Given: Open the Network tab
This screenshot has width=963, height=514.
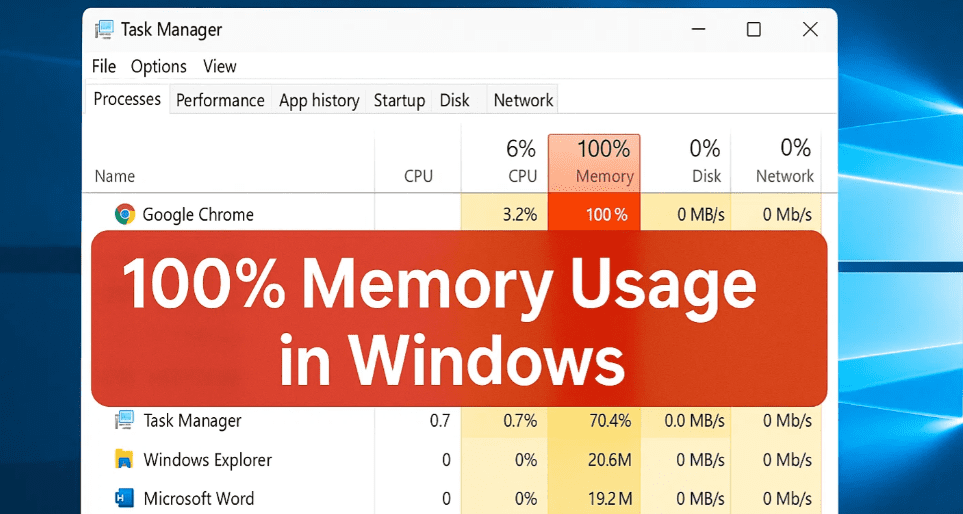Looking at the screenshot, I should (x=523, y=100).
